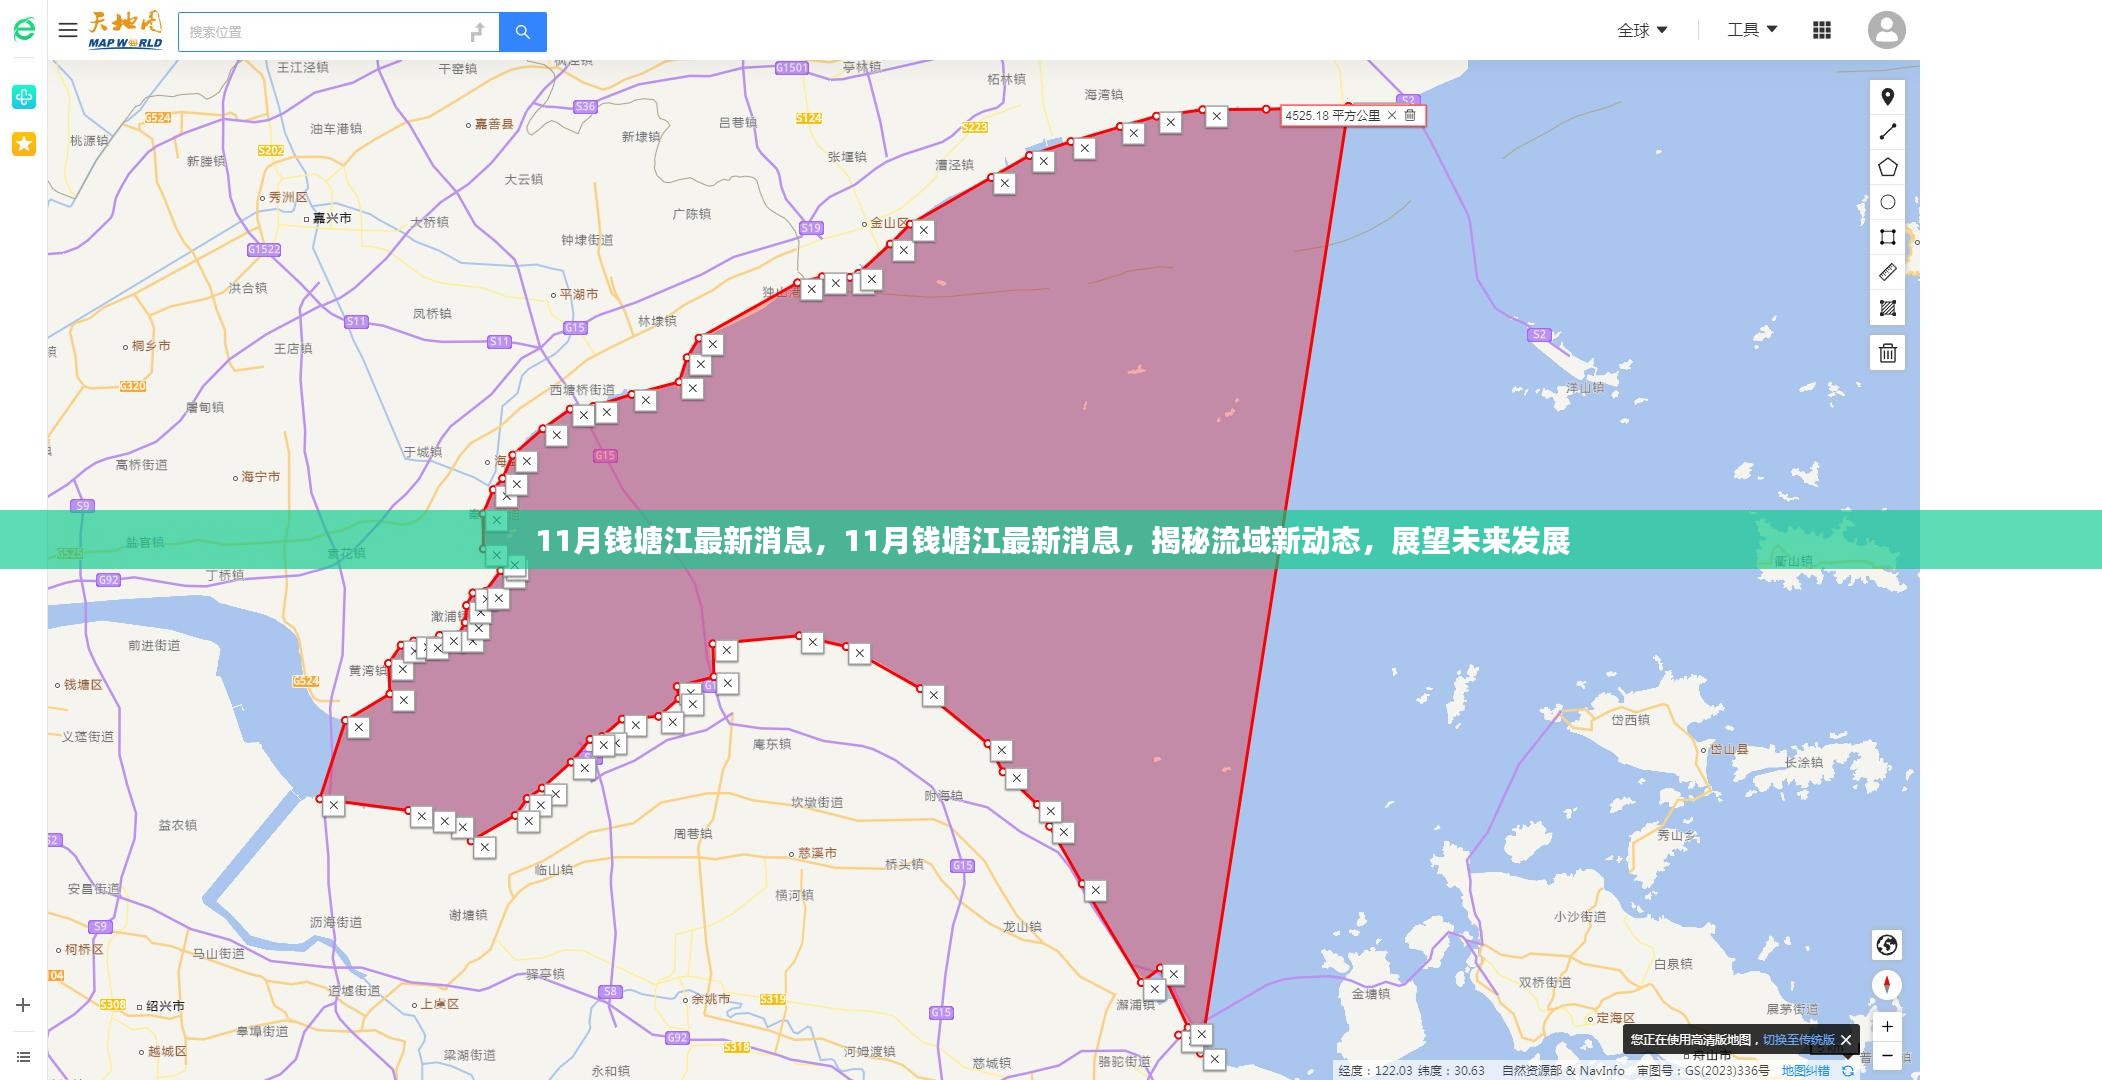Open the hamburger menu beside Map World logo

pos(68,30)
